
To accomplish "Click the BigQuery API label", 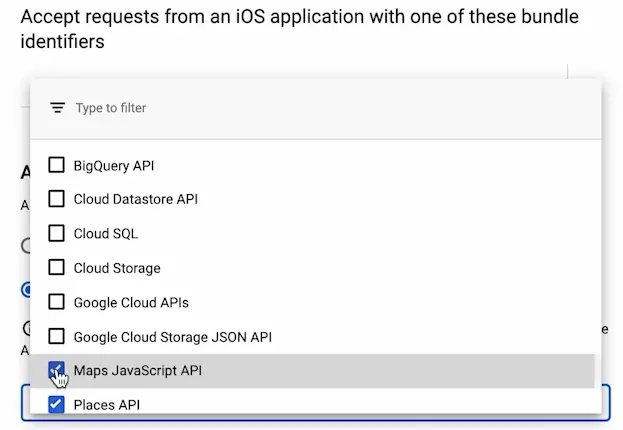I will pyautogui.click(x=114, y=166).
